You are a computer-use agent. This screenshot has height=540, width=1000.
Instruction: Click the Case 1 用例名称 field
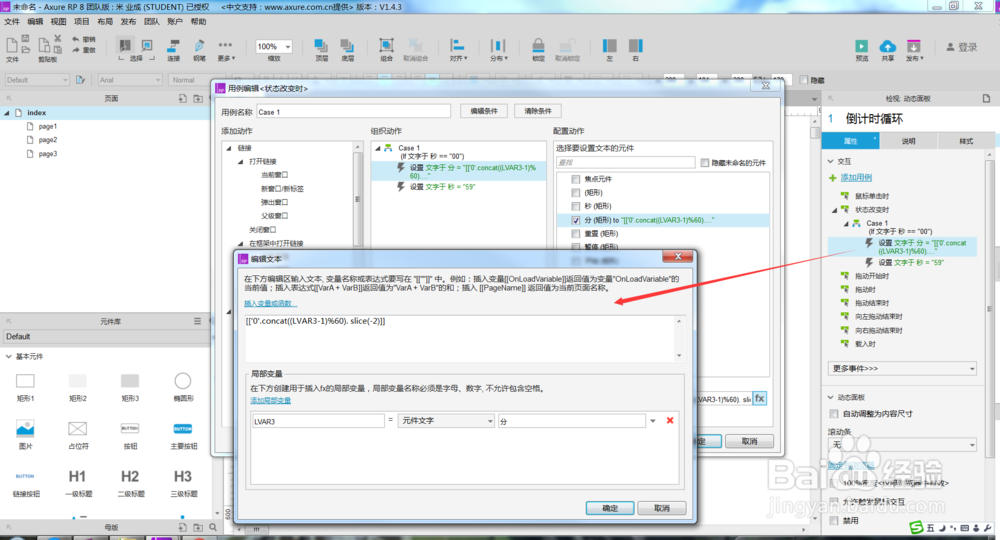click(353, 112)
